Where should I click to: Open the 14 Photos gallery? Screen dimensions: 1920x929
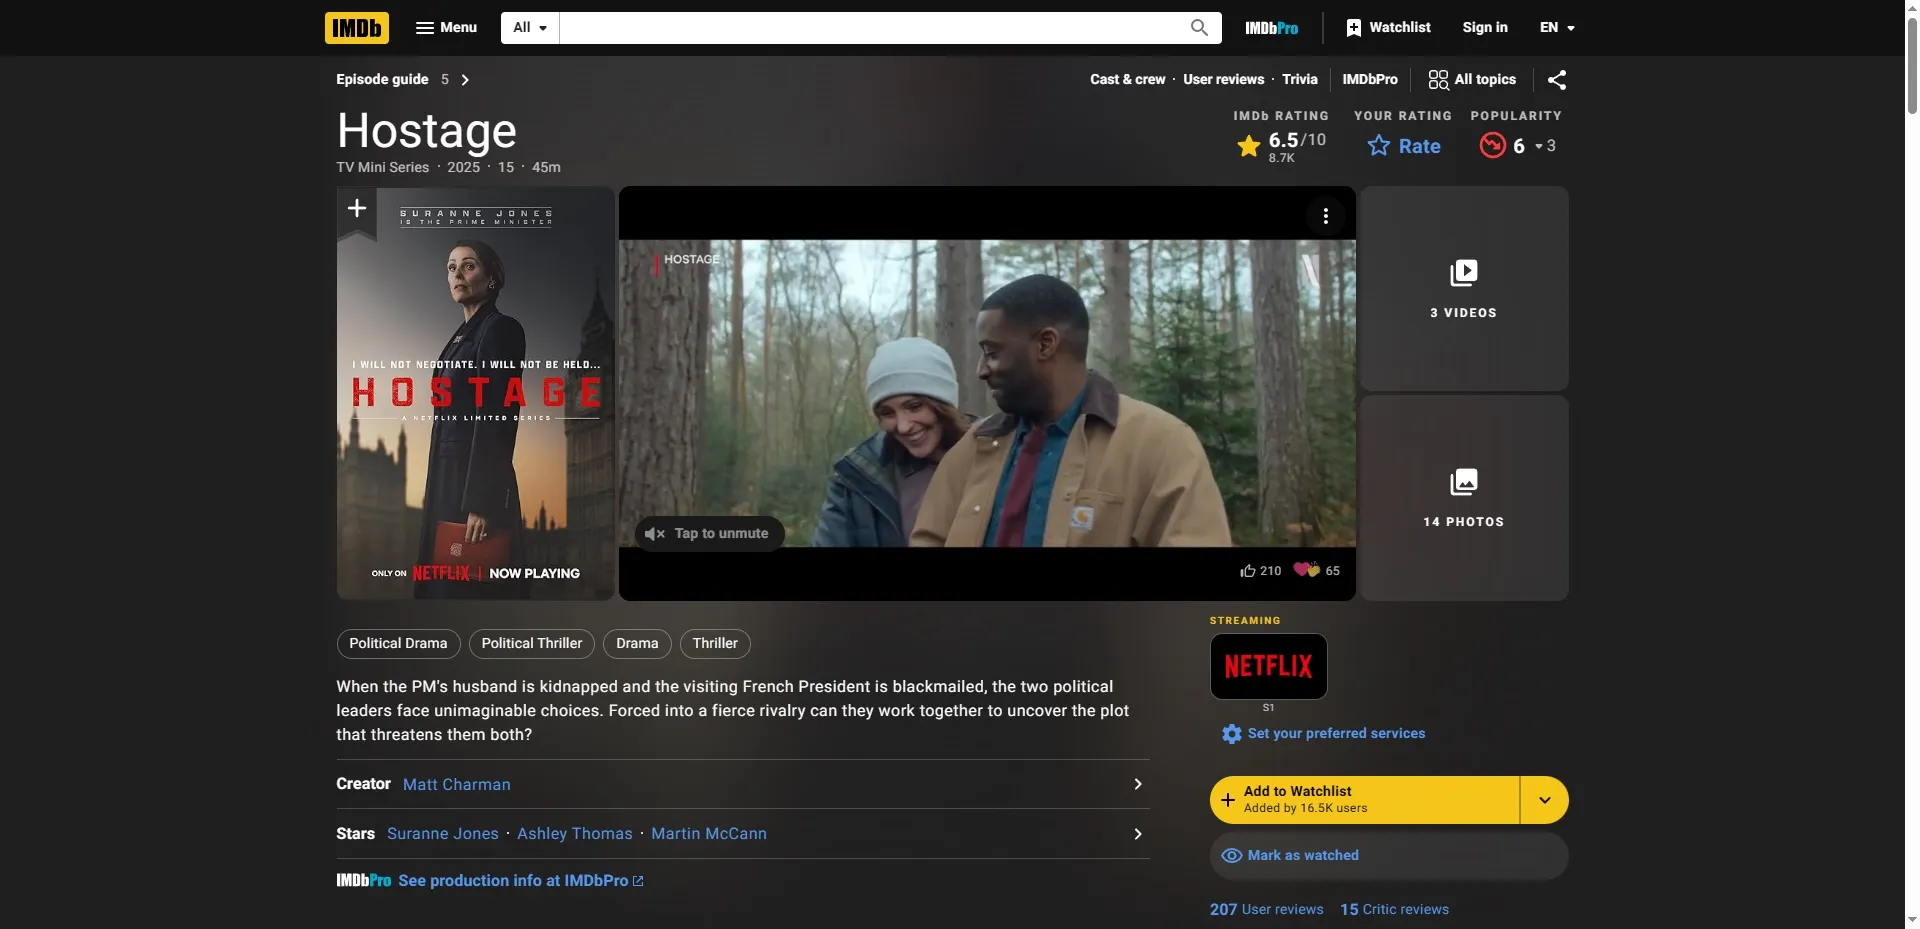(1463, 482)
